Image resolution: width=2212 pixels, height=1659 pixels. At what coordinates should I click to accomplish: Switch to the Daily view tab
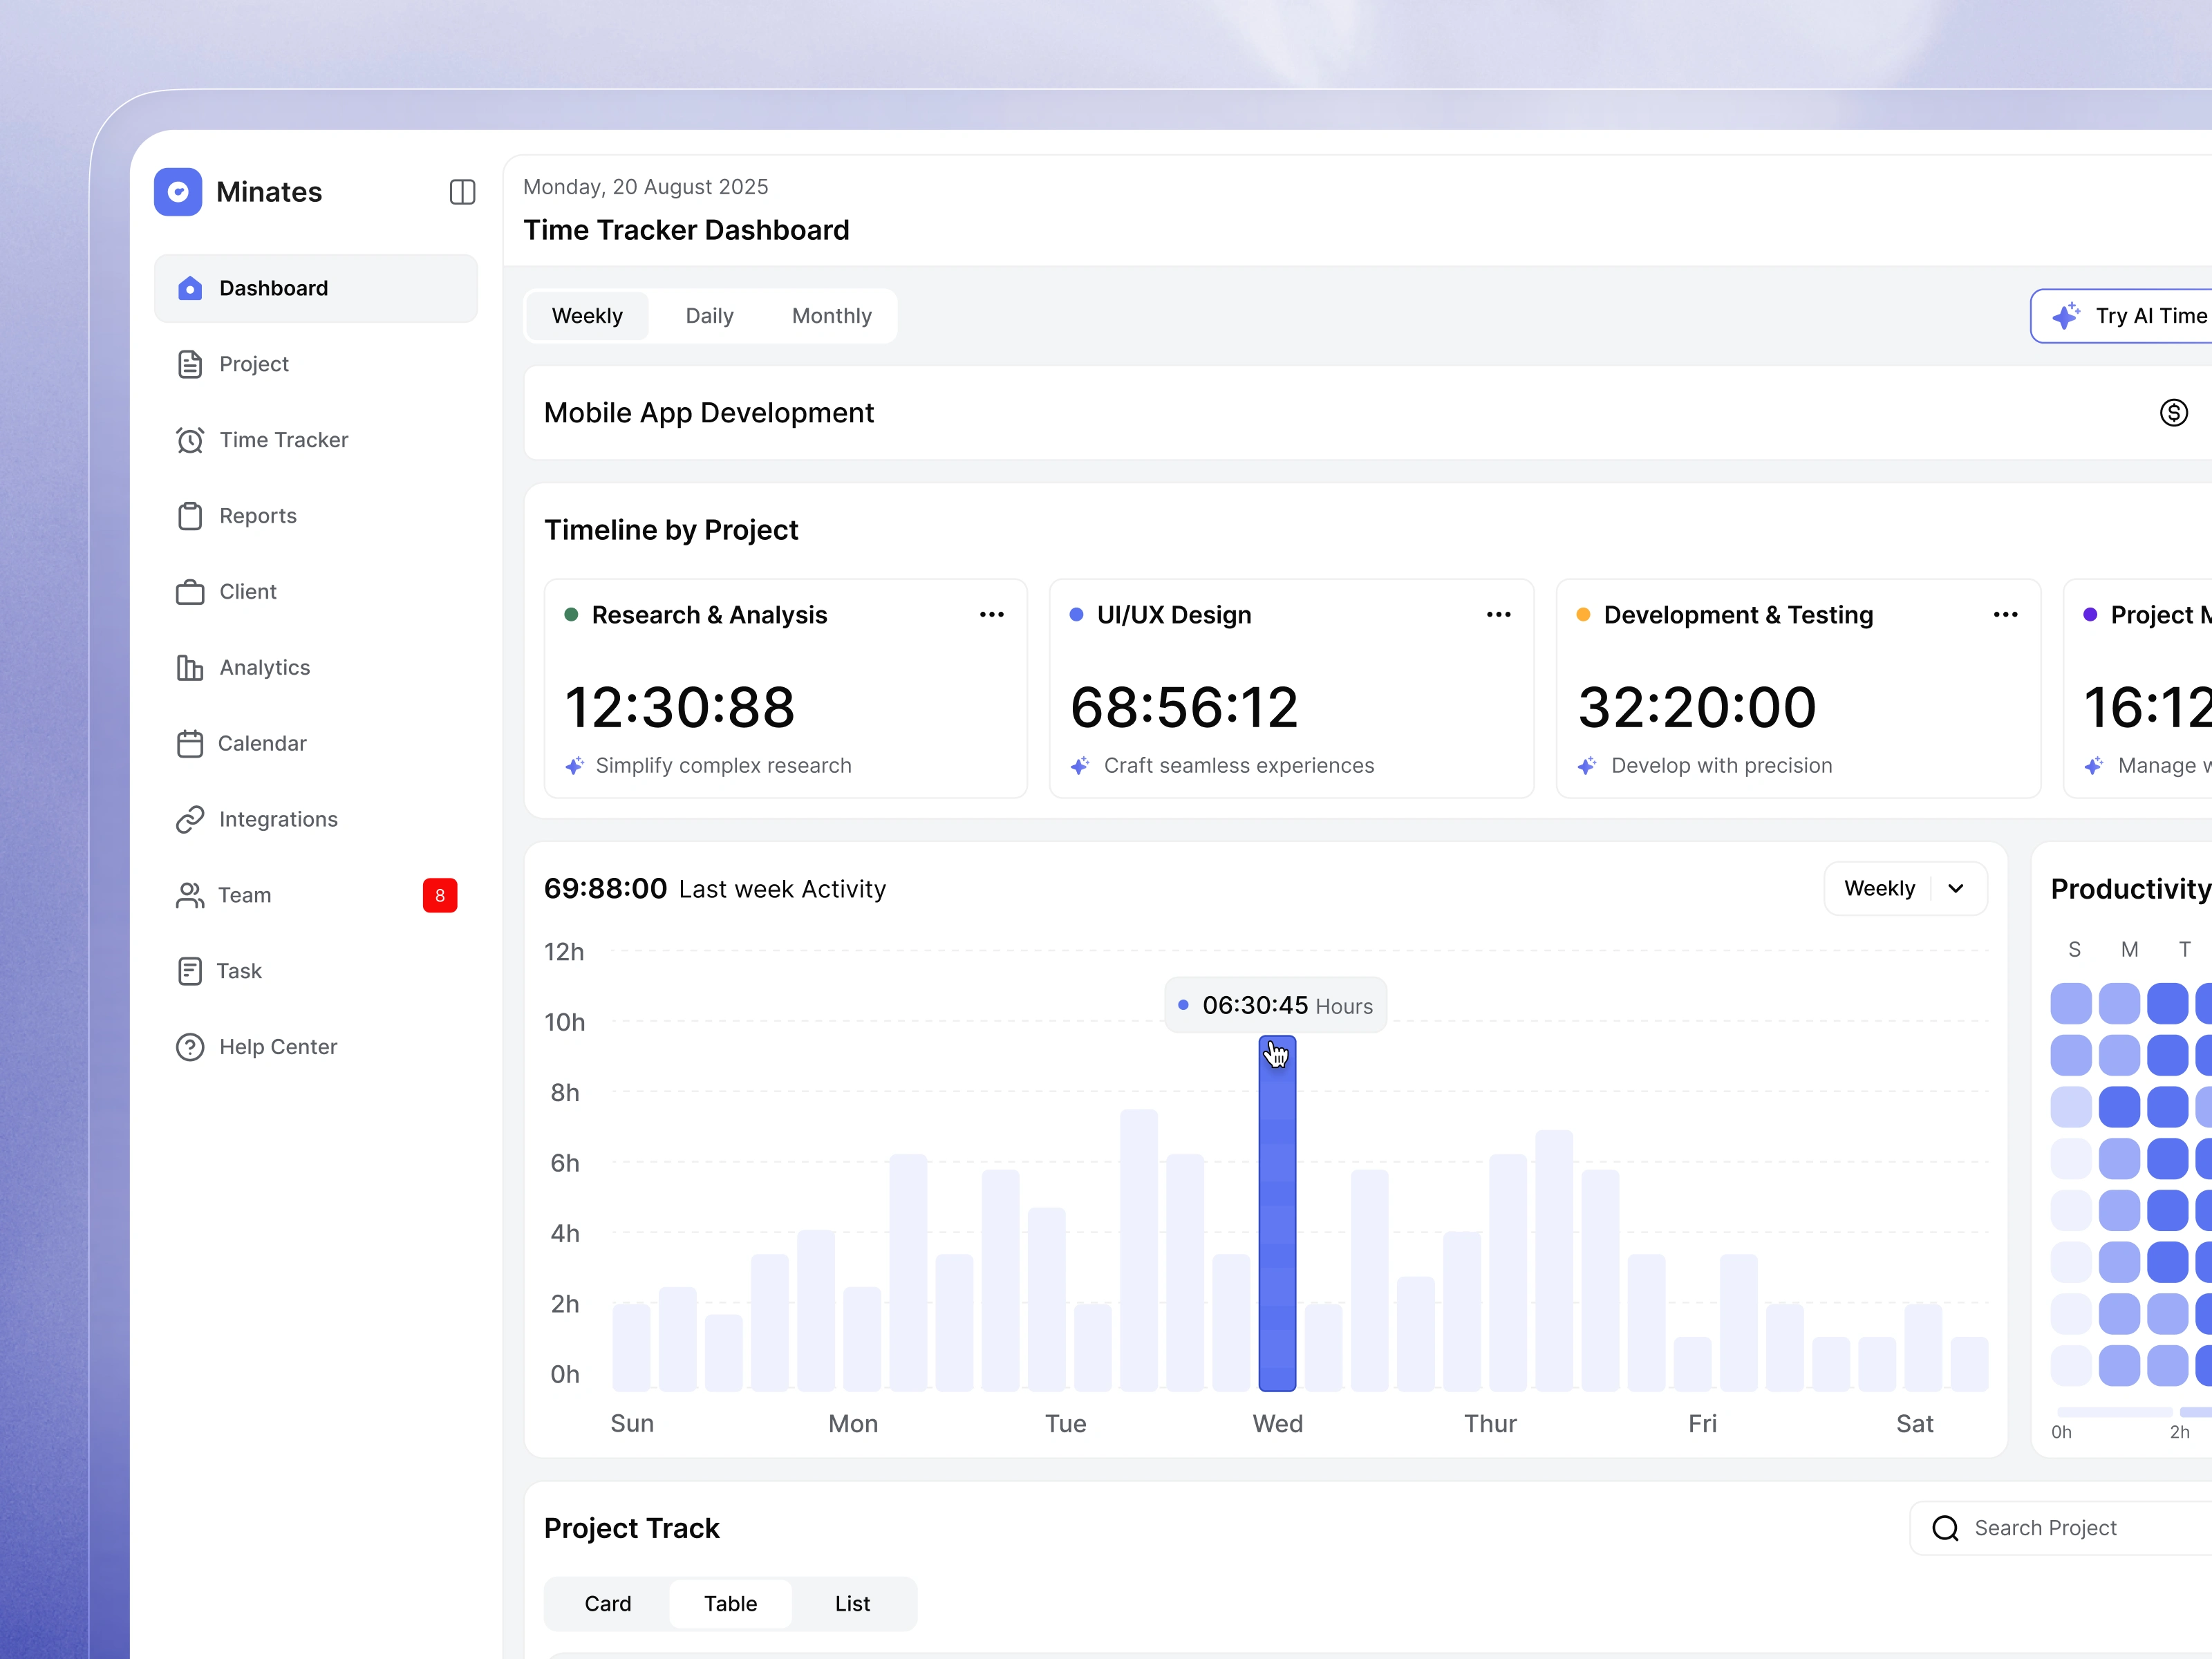(x=709, y=316)
